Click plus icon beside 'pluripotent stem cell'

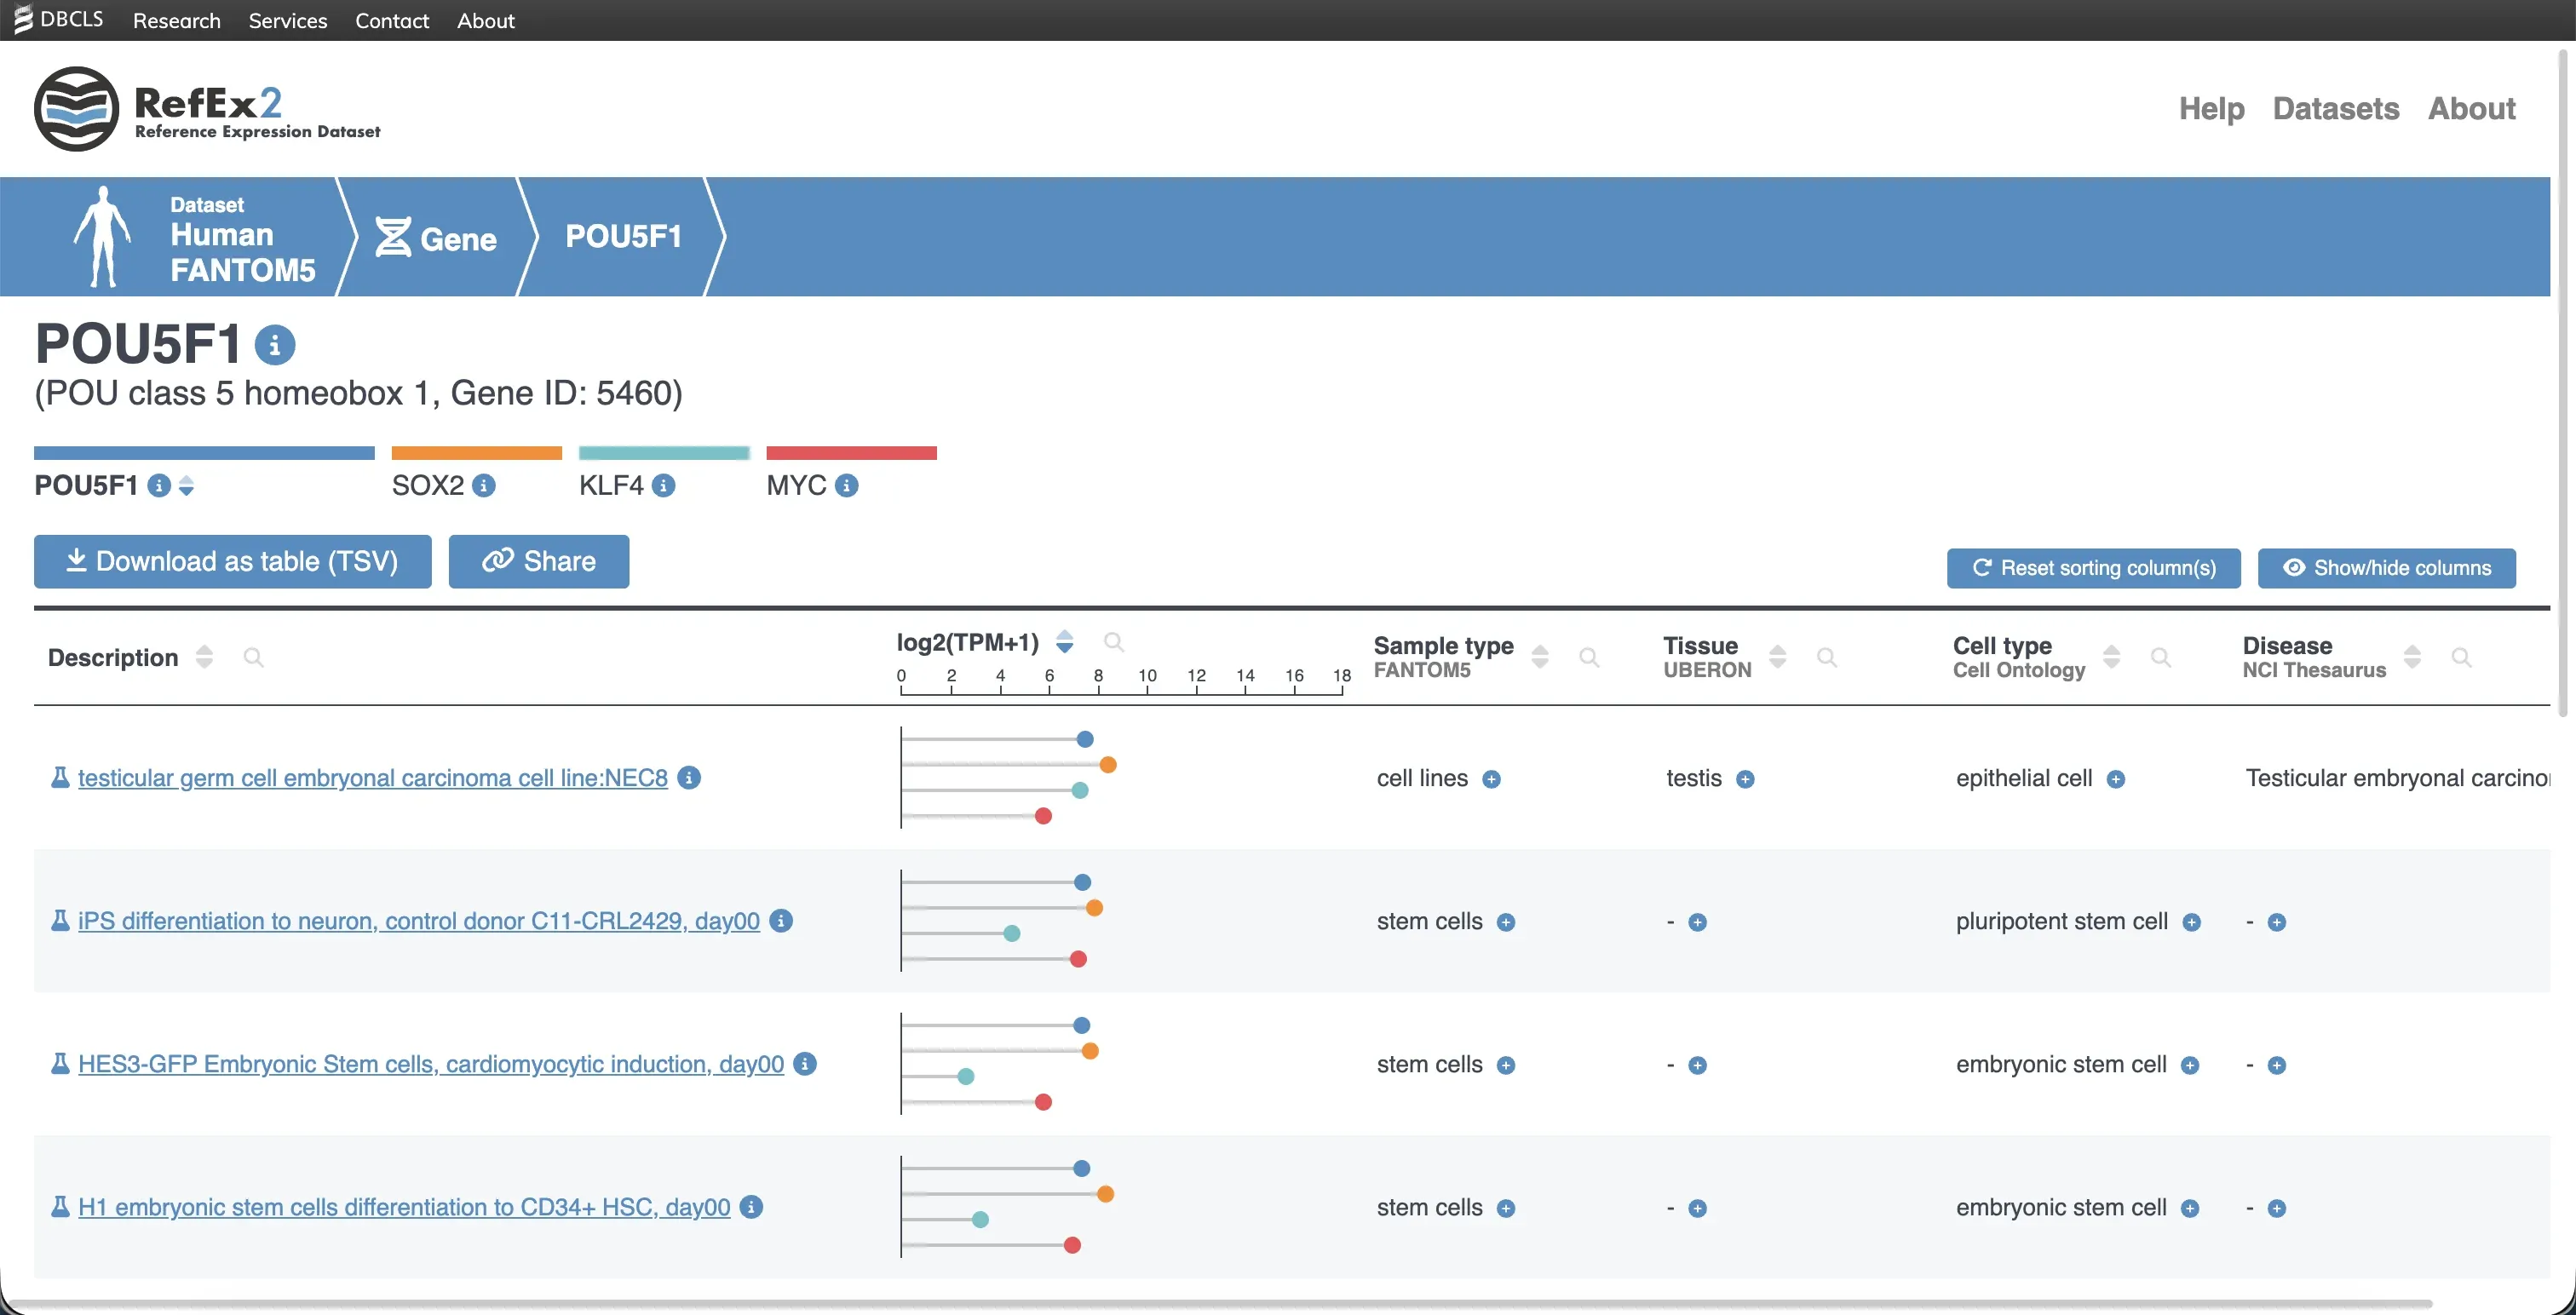tap(2192, 923)
